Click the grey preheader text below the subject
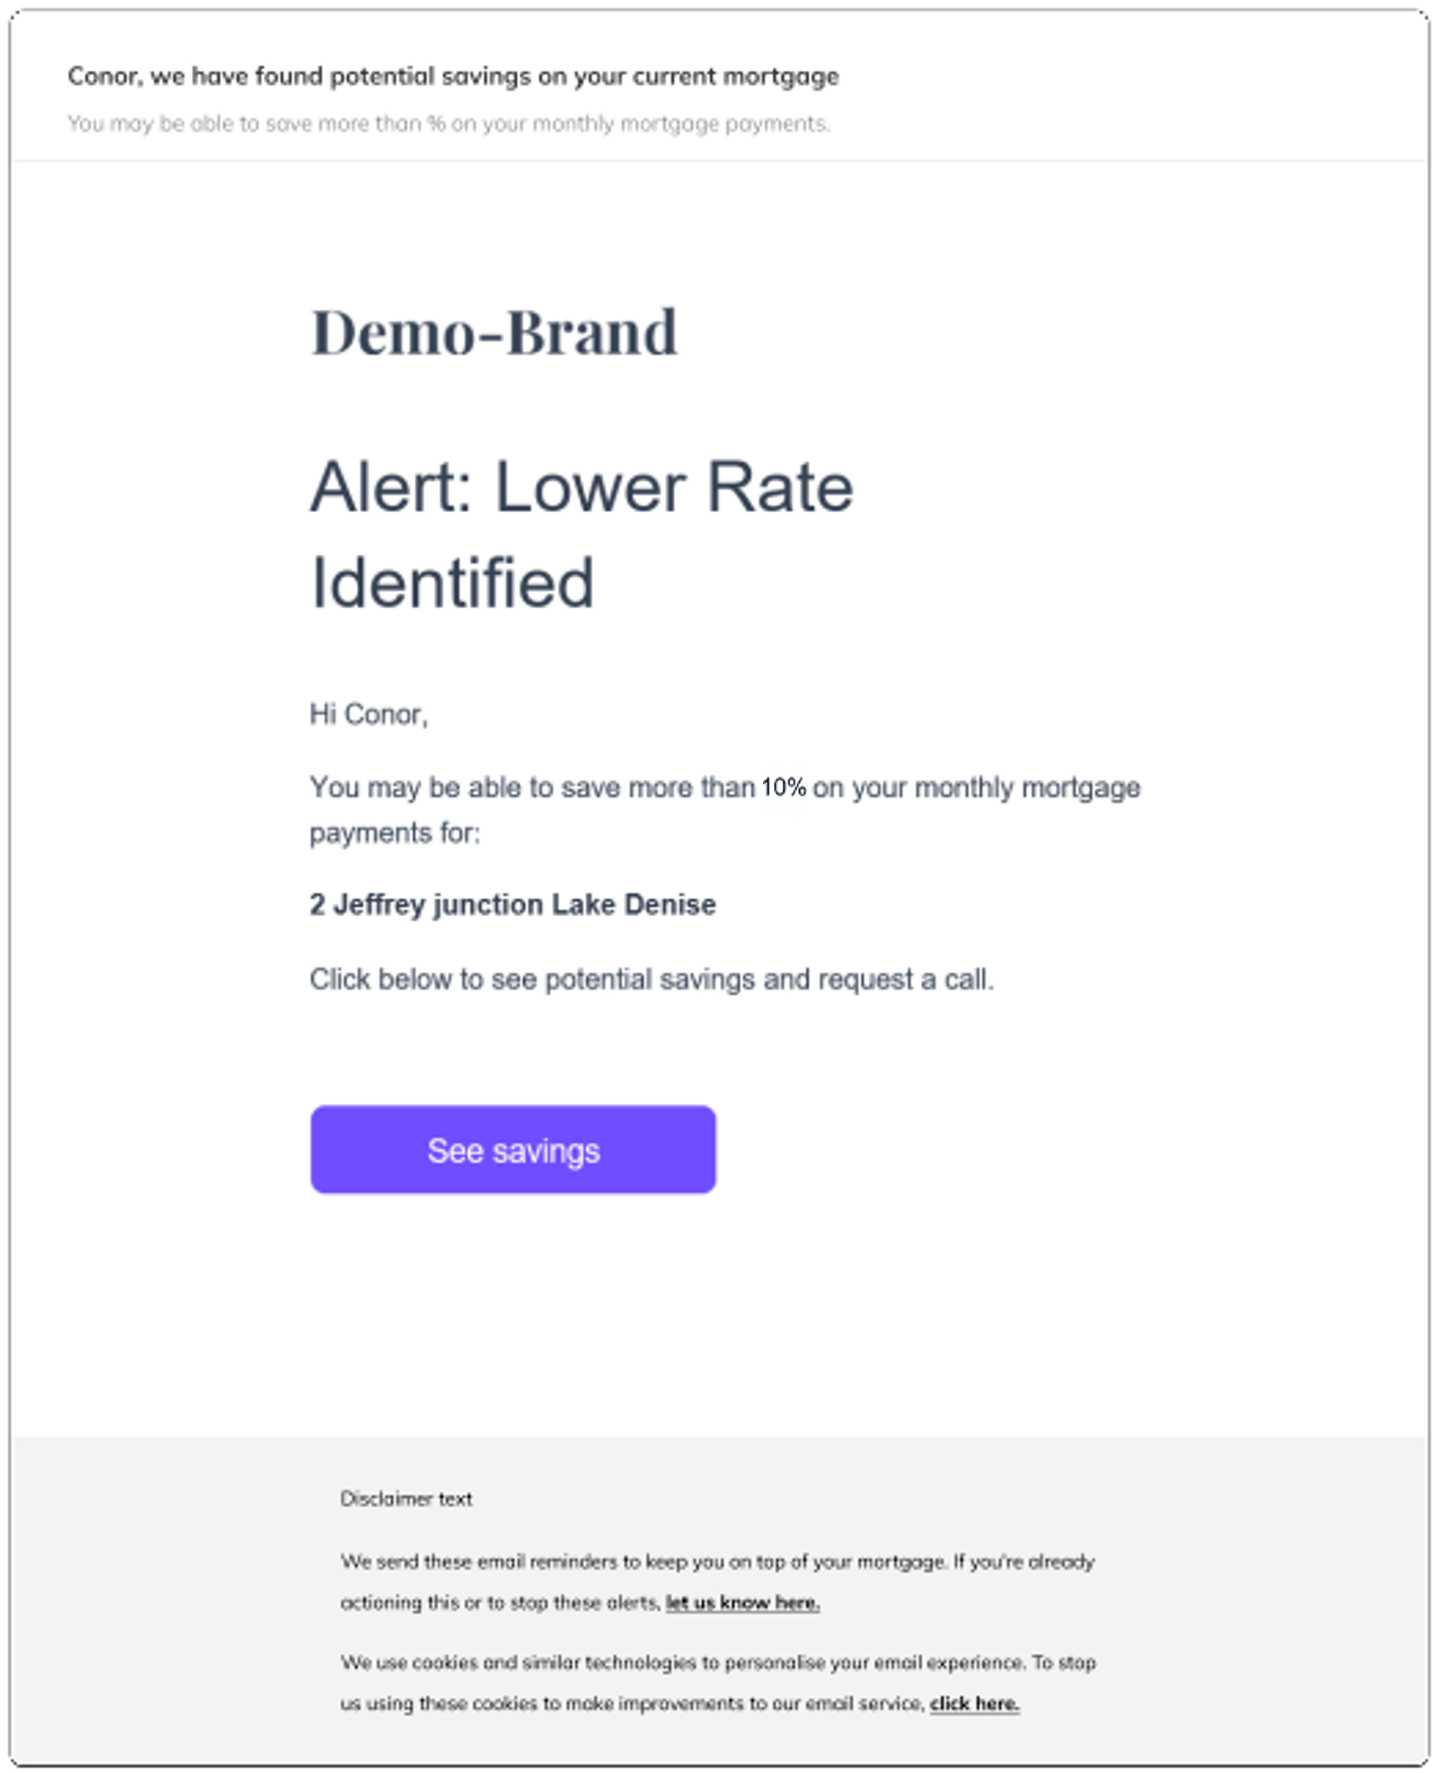The image size is (1439, 1773). (449, 123)
